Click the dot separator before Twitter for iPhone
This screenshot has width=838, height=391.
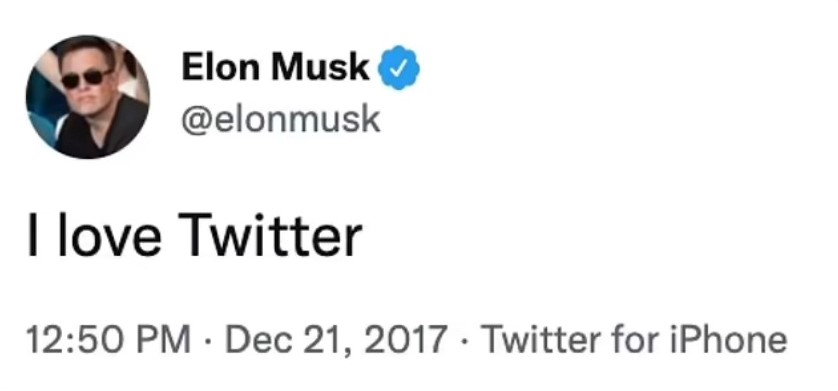click(464, 341)
